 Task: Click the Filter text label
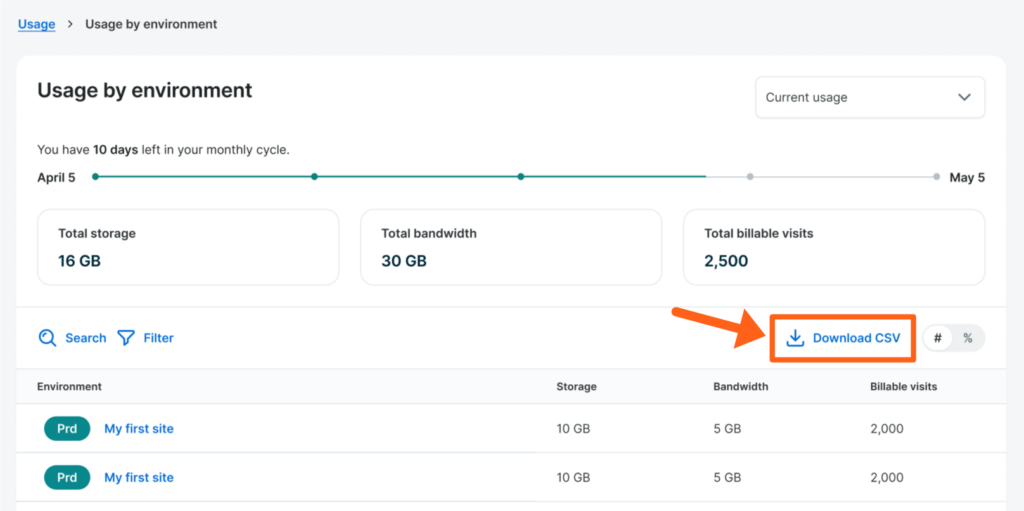pyautogui.click(x=158, y=338)
